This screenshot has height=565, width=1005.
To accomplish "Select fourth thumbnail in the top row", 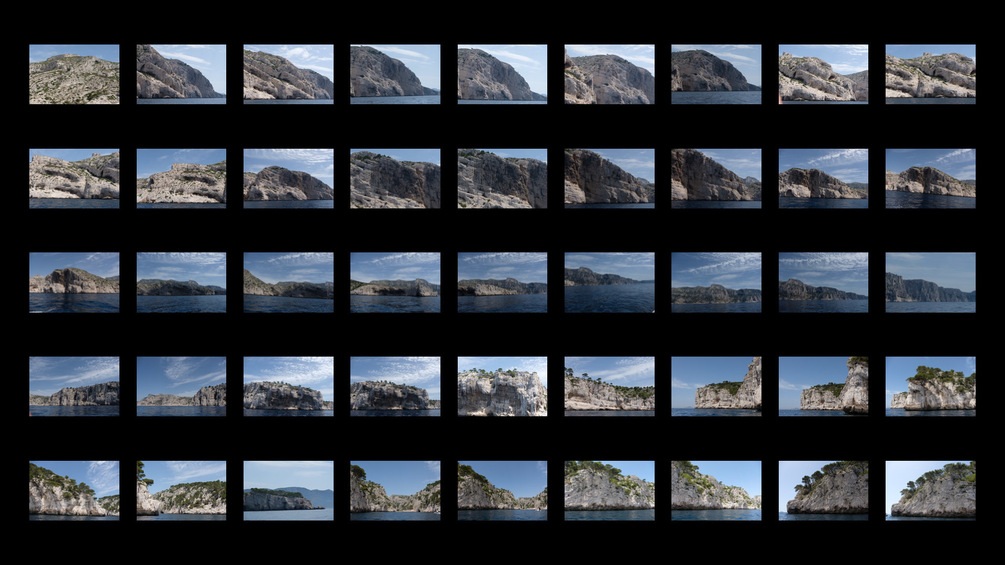I will click(395, 74).
